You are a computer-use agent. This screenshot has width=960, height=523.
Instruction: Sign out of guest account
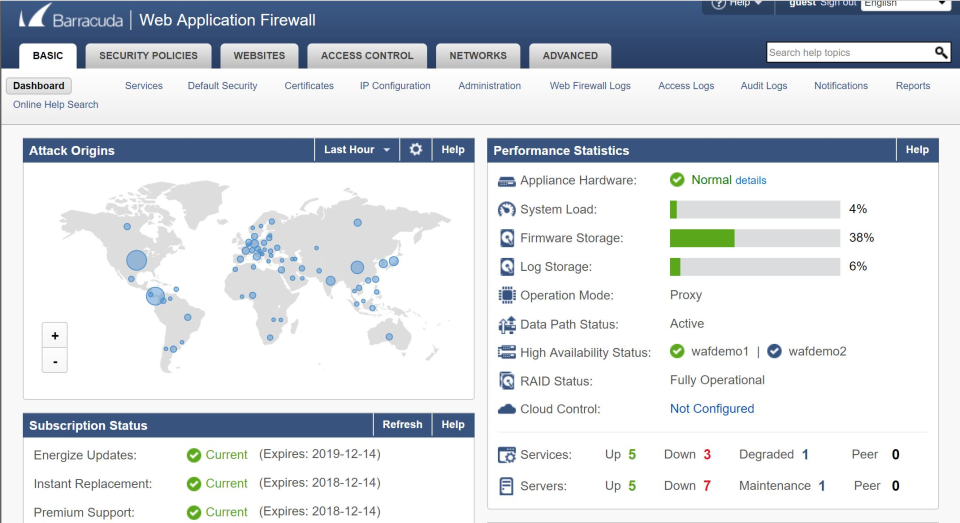pyautogui.click(x=838, y=3)
